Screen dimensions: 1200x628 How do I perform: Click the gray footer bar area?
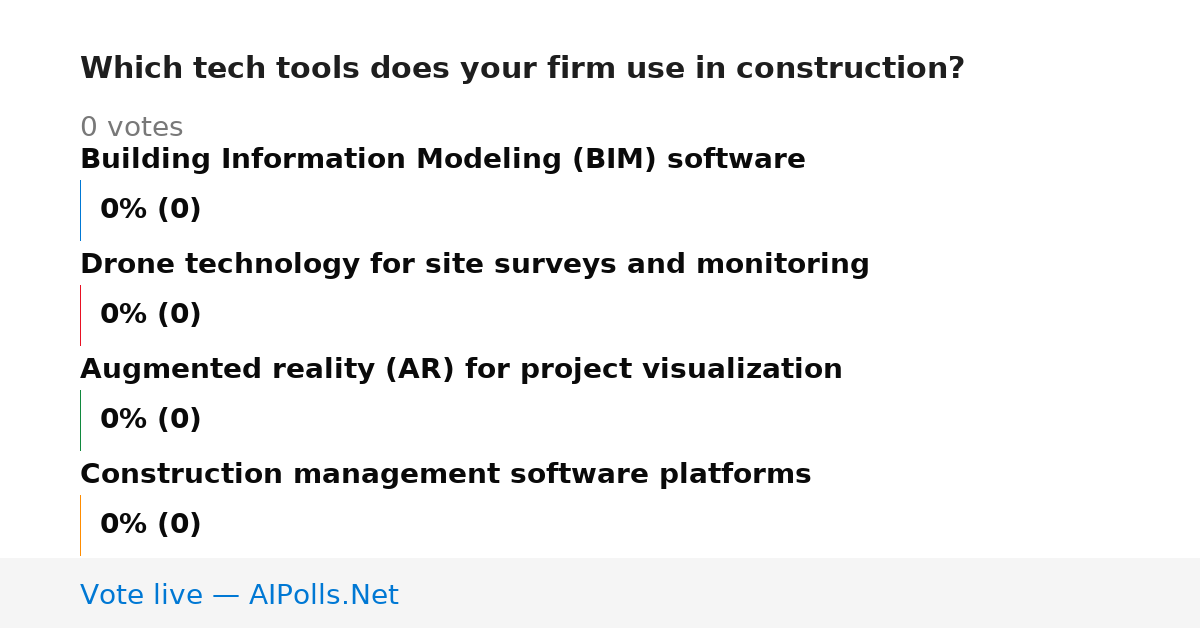[x=600, y=593]
